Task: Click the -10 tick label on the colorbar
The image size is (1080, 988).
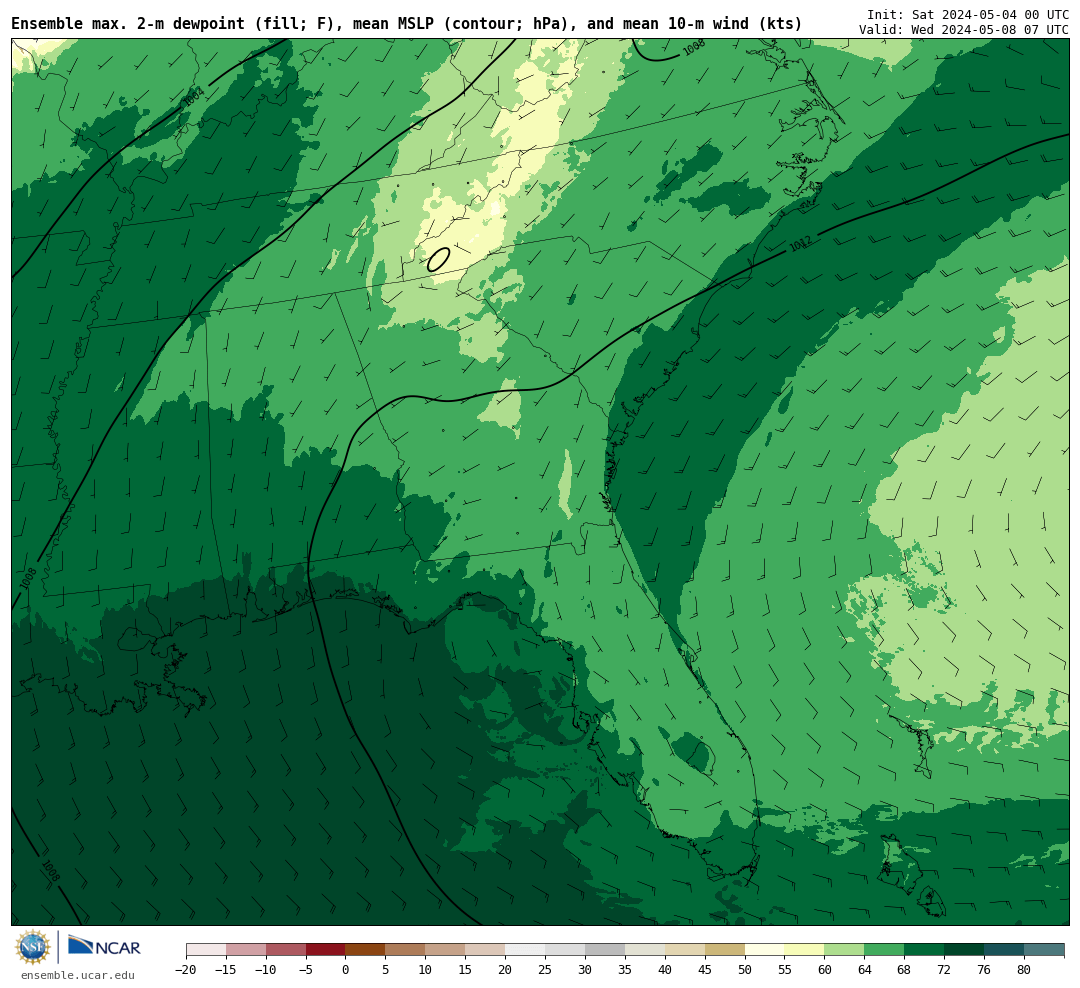Action: [x=266, y=969]
